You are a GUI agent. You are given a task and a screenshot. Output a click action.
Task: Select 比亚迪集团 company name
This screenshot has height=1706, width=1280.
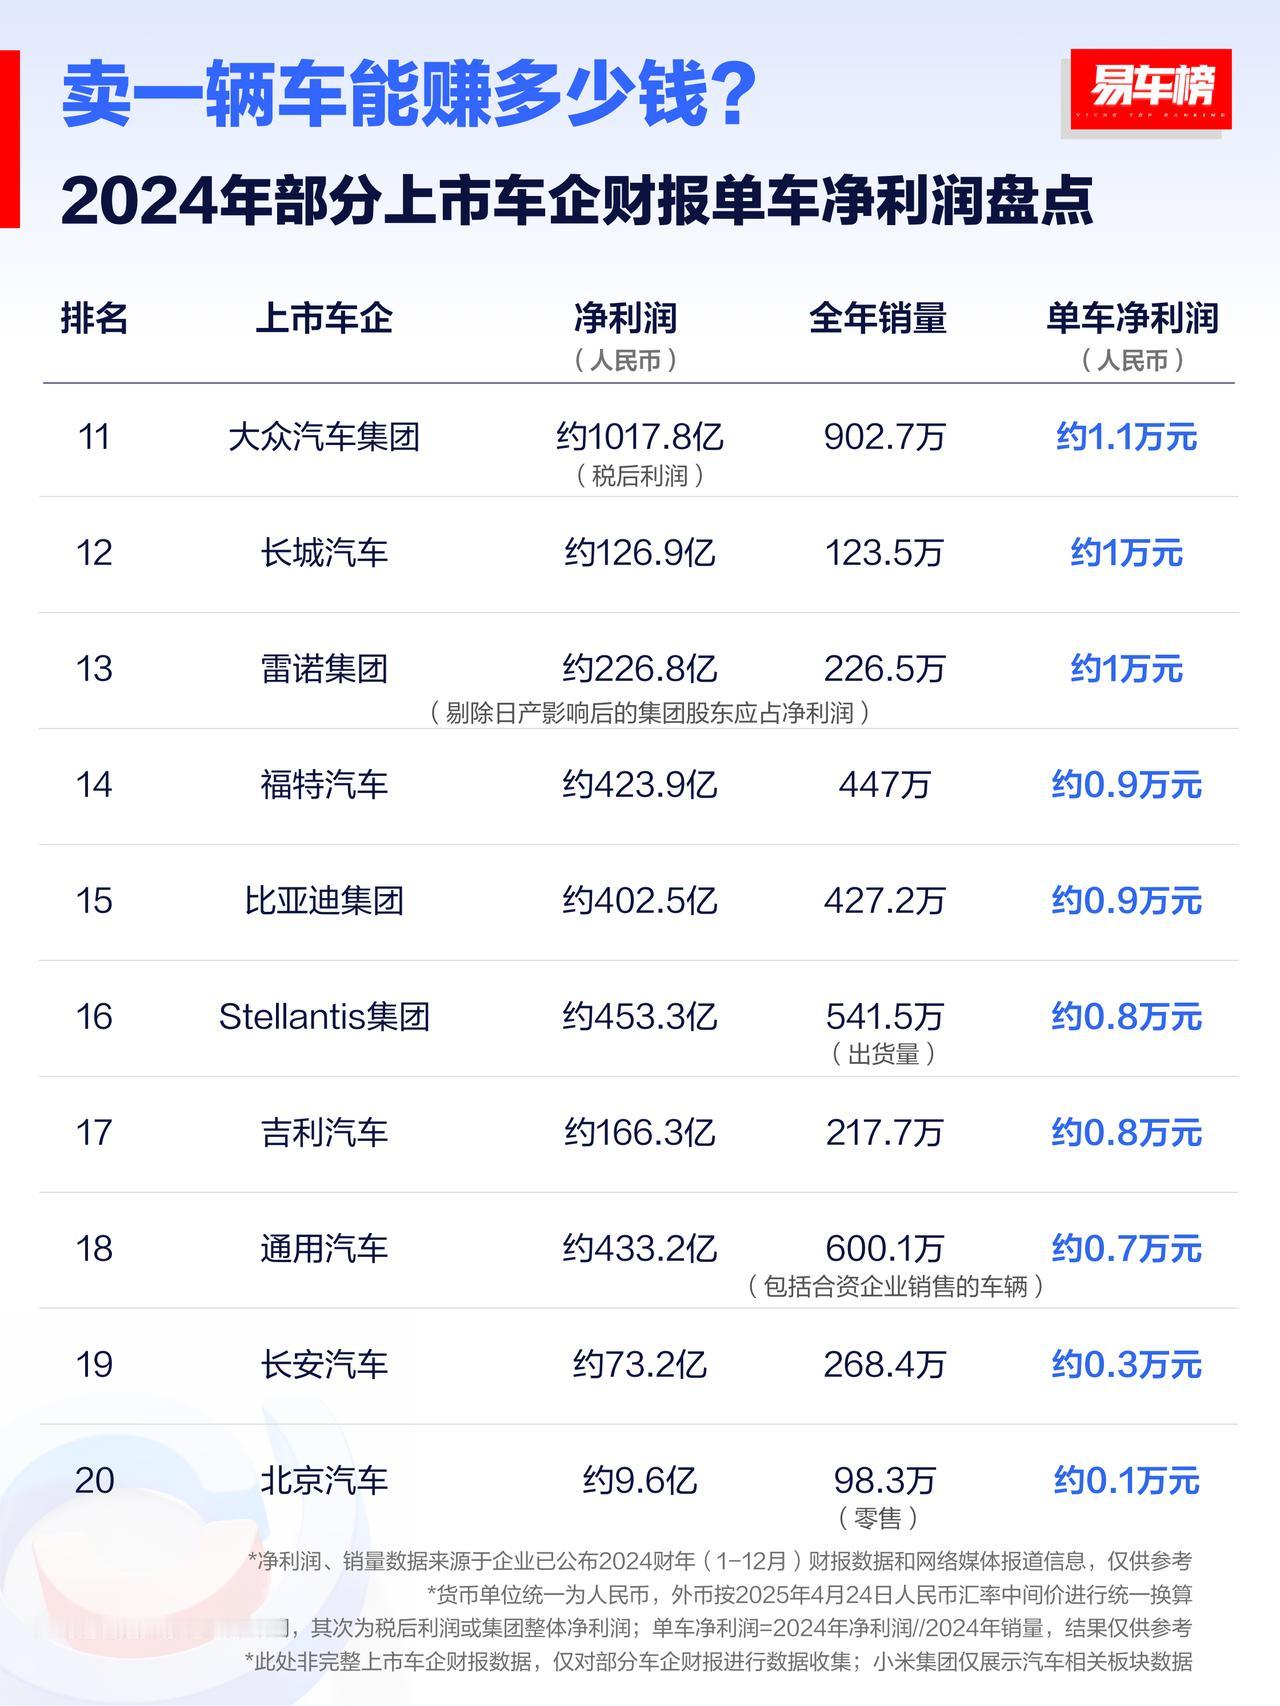coord(324,900)
